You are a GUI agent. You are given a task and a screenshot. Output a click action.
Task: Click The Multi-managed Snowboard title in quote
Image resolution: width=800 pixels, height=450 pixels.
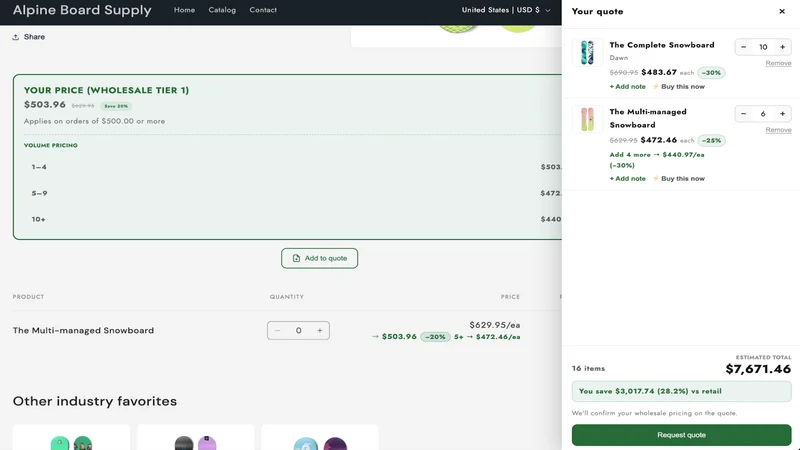click(648, 118)
